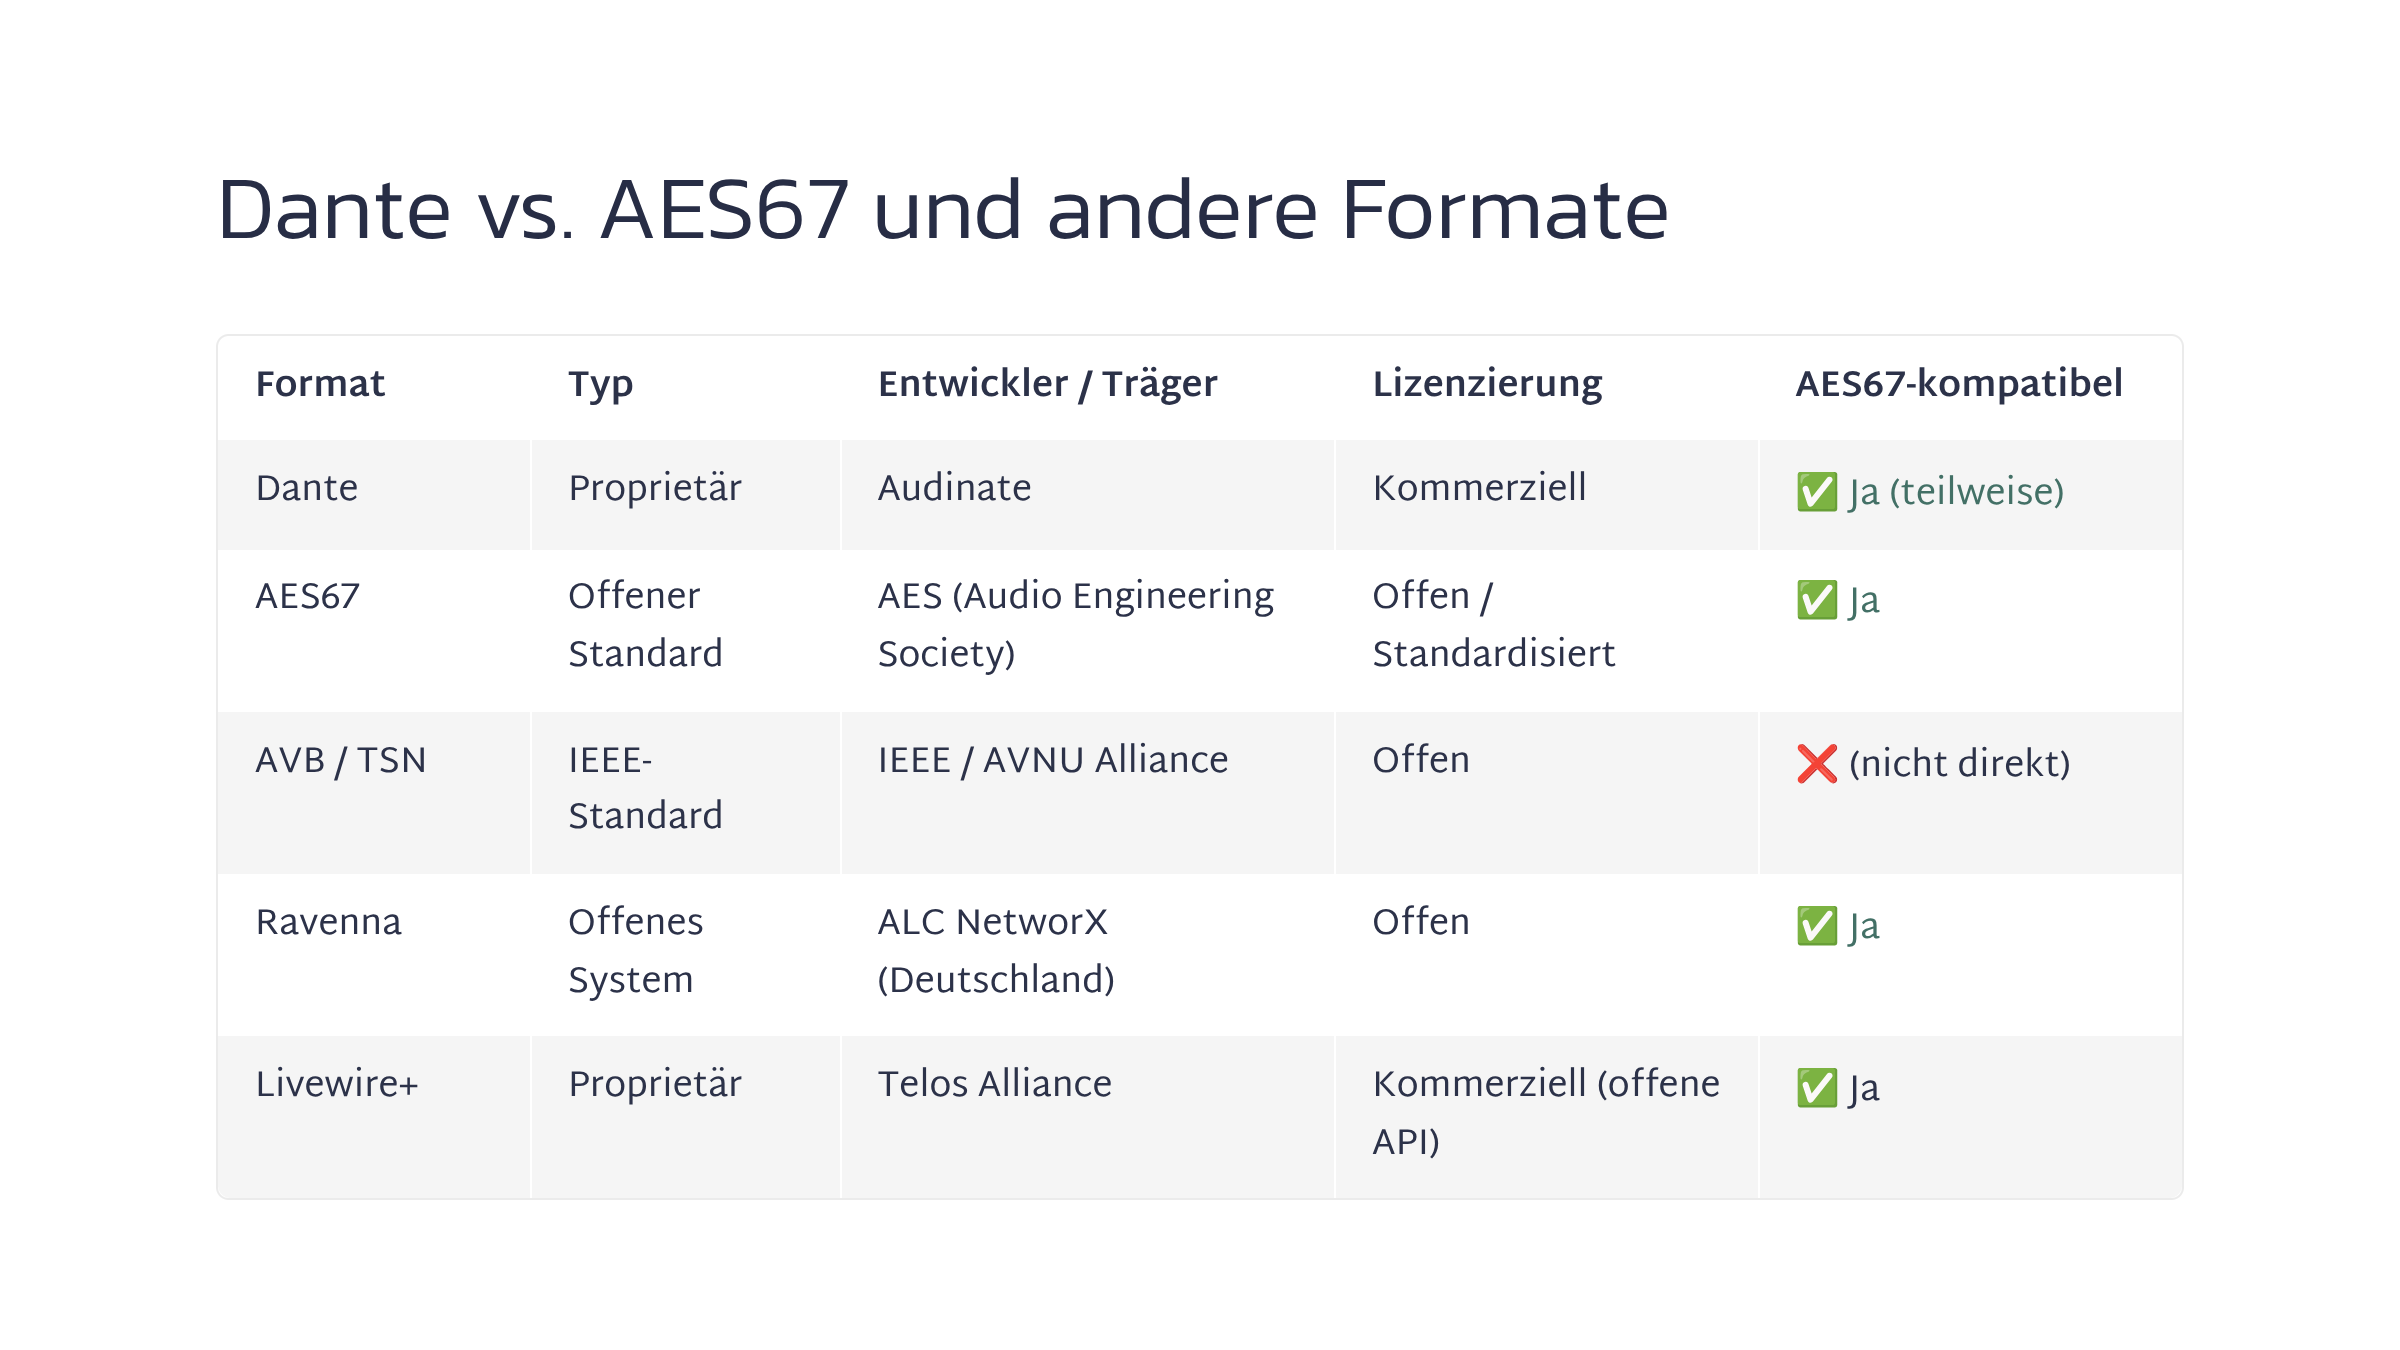Screen dimensions: 2400x1350
Task: Click the "Entwickler / Träger" column header
Action: tap(1047, 384)
